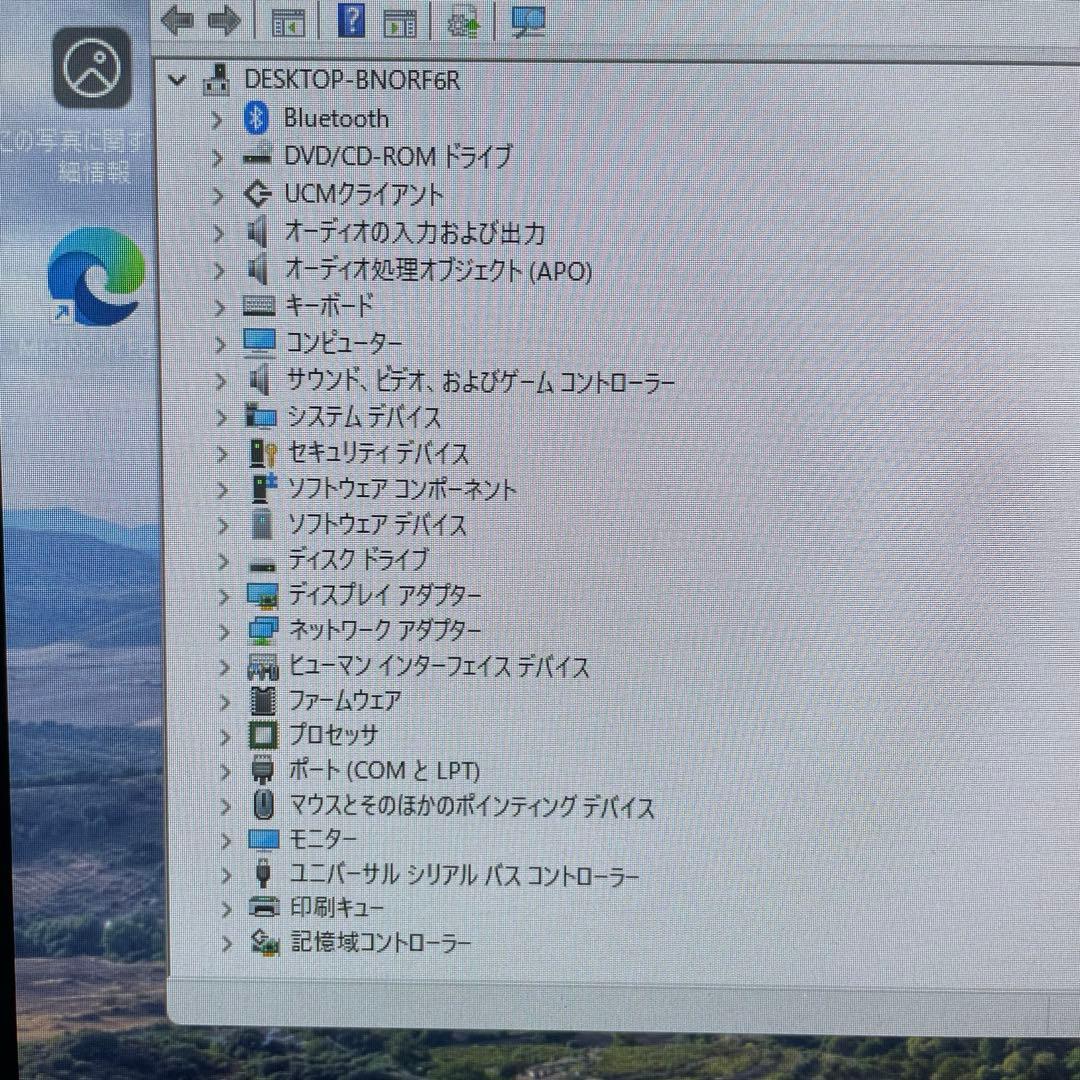Open the Photos app desktop shortcut
Screen dimensions: 1080x1080
[89, 69]
